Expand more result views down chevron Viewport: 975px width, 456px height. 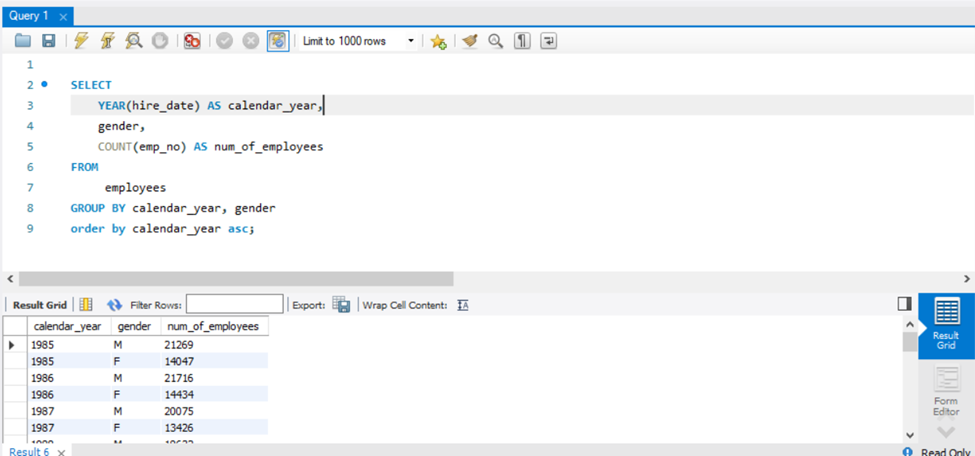click(946, 431)
